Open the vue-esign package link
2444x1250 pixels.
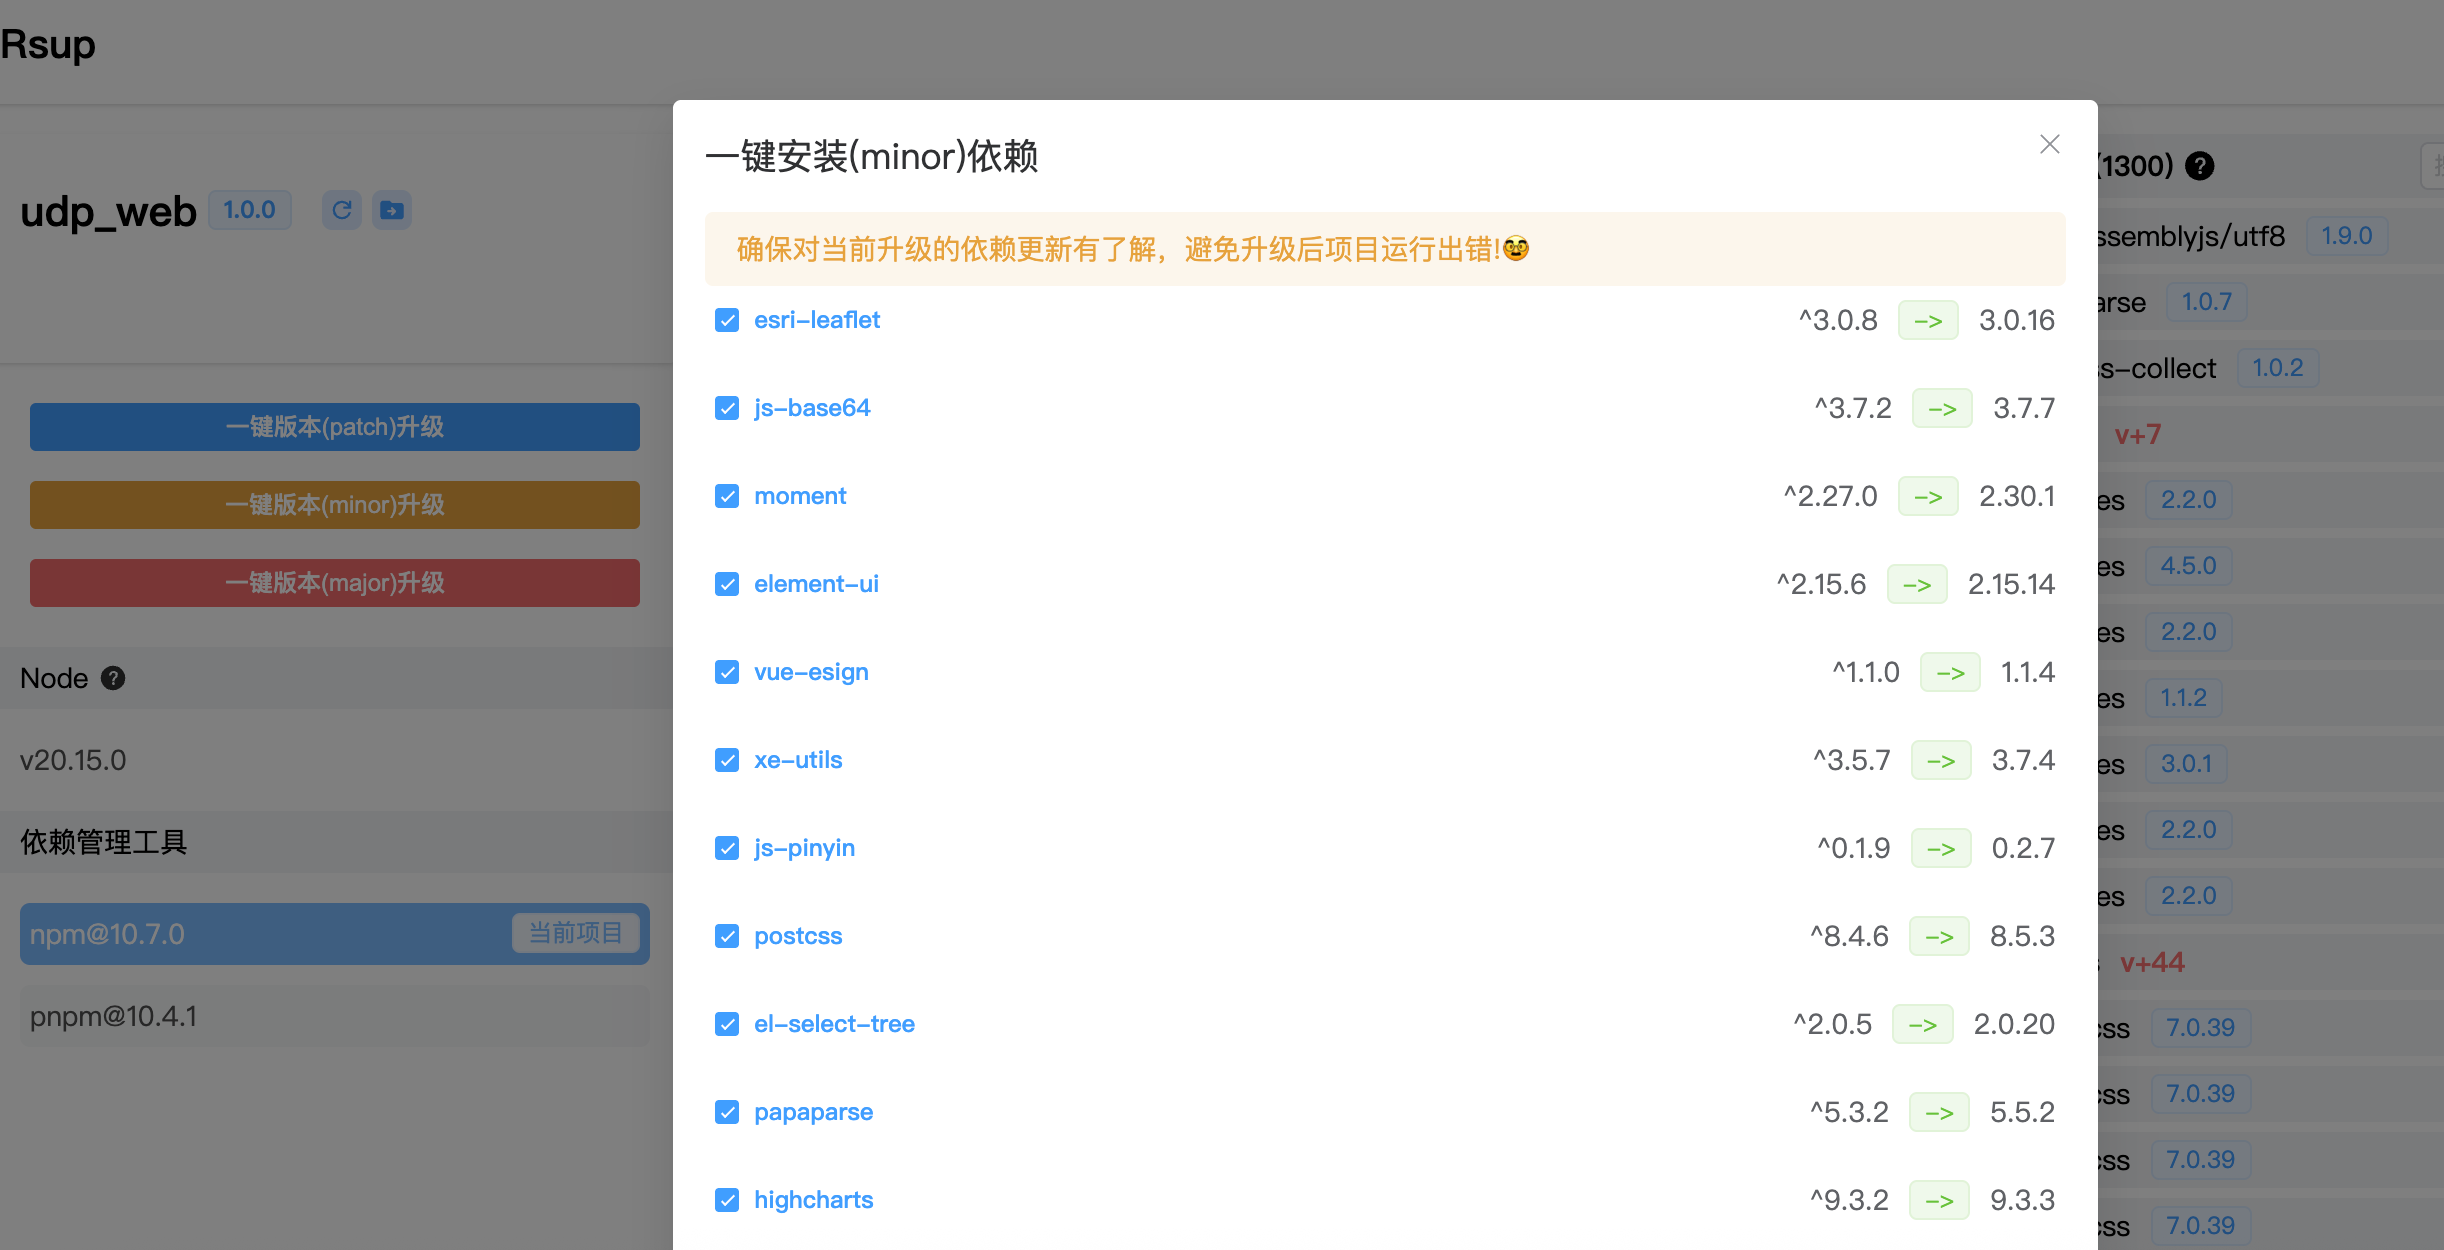(810, 672)
